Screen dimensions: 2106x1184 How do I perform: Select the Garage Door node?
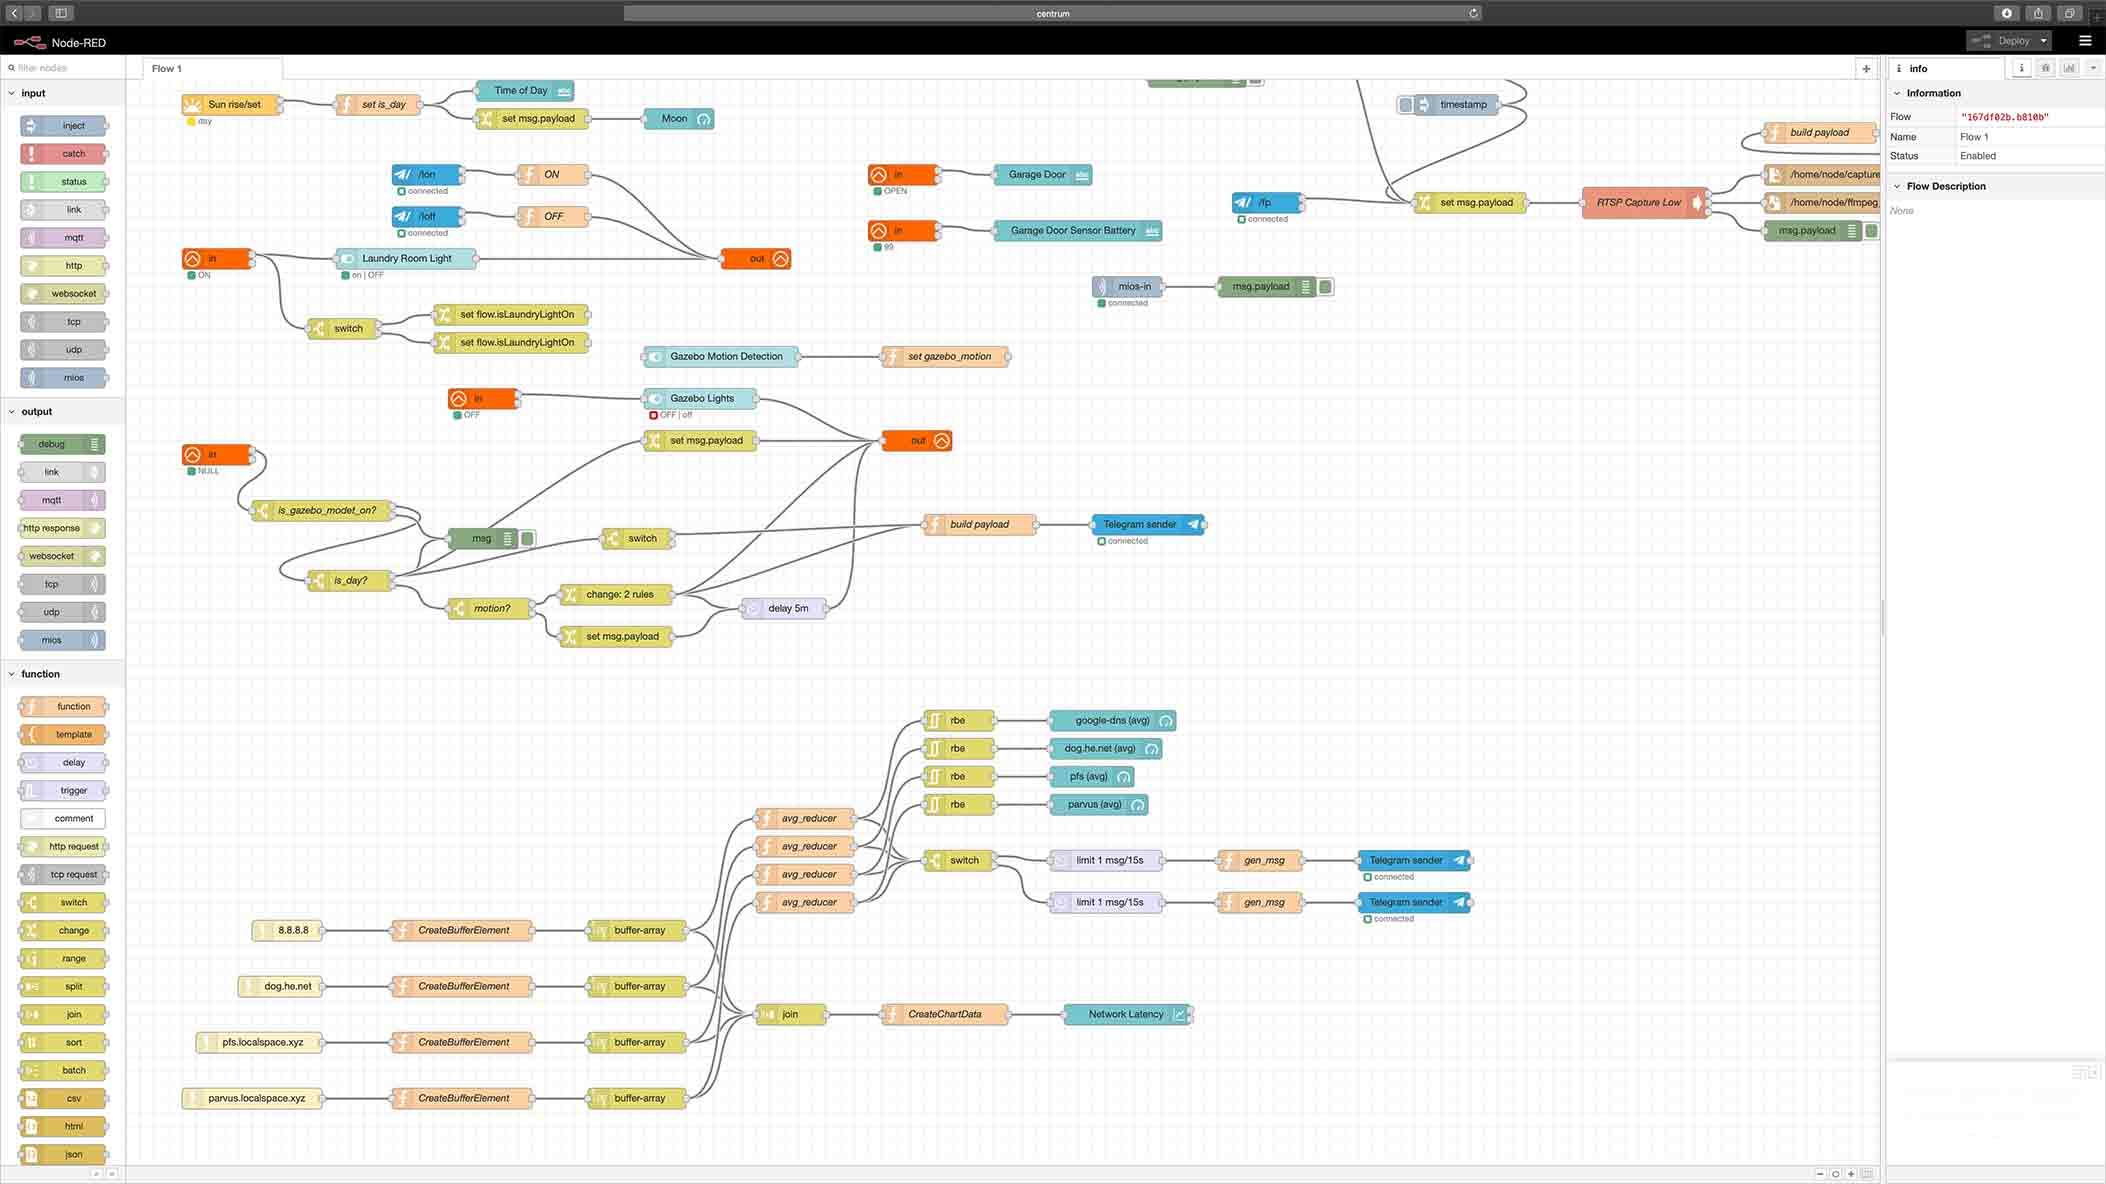tap(1042, 175)
